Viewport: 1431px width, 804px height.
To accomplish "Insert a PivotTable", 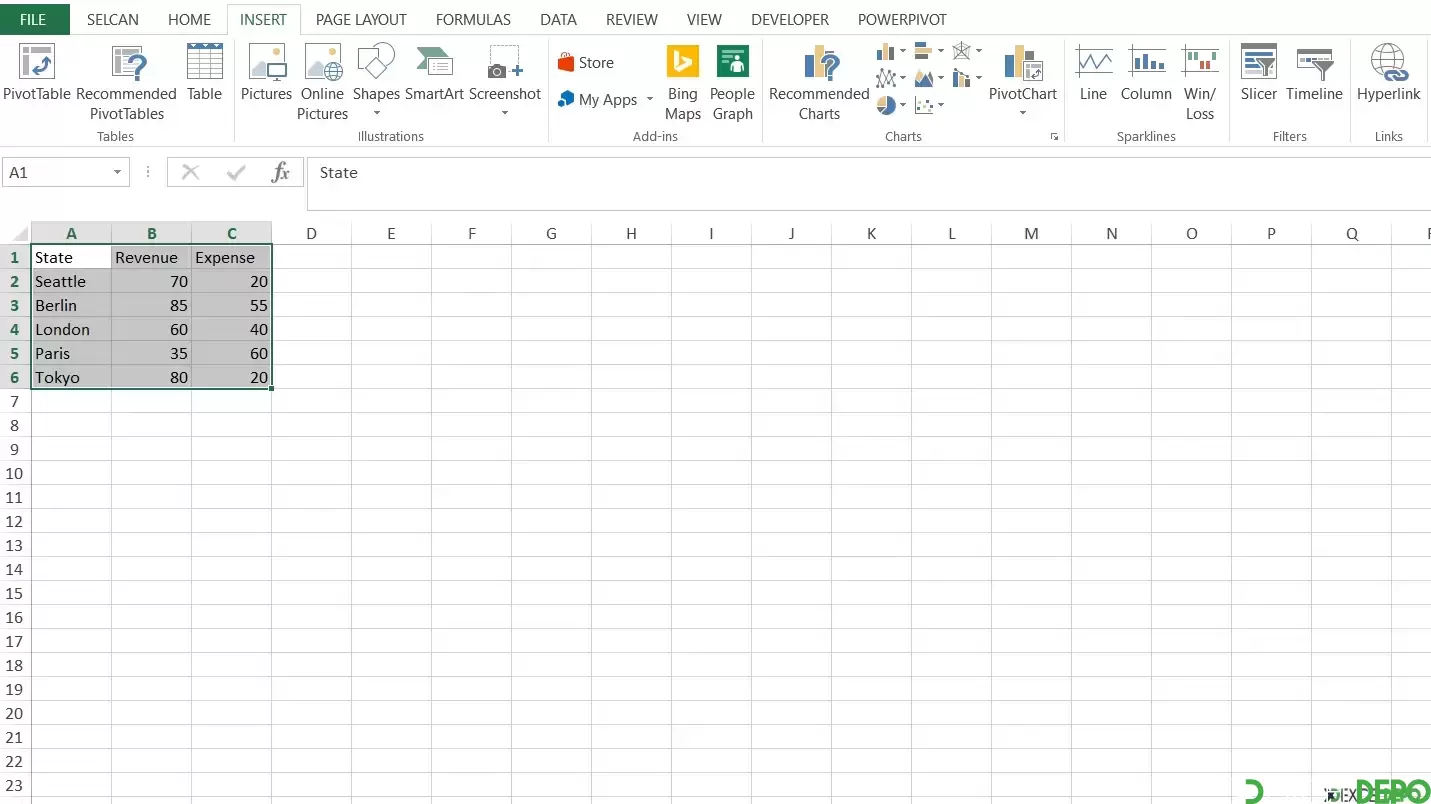I will (37, 73).
